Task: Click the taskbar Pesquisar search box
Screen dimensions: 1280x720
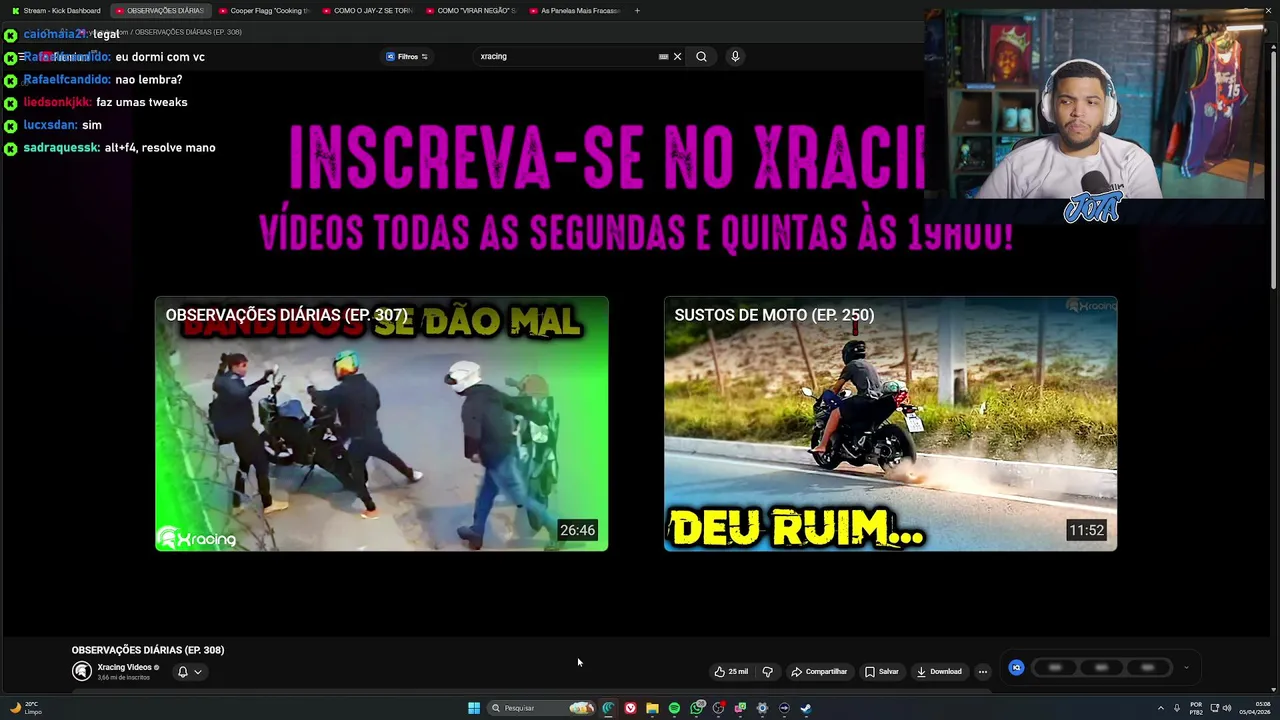Action: [540, 708]
